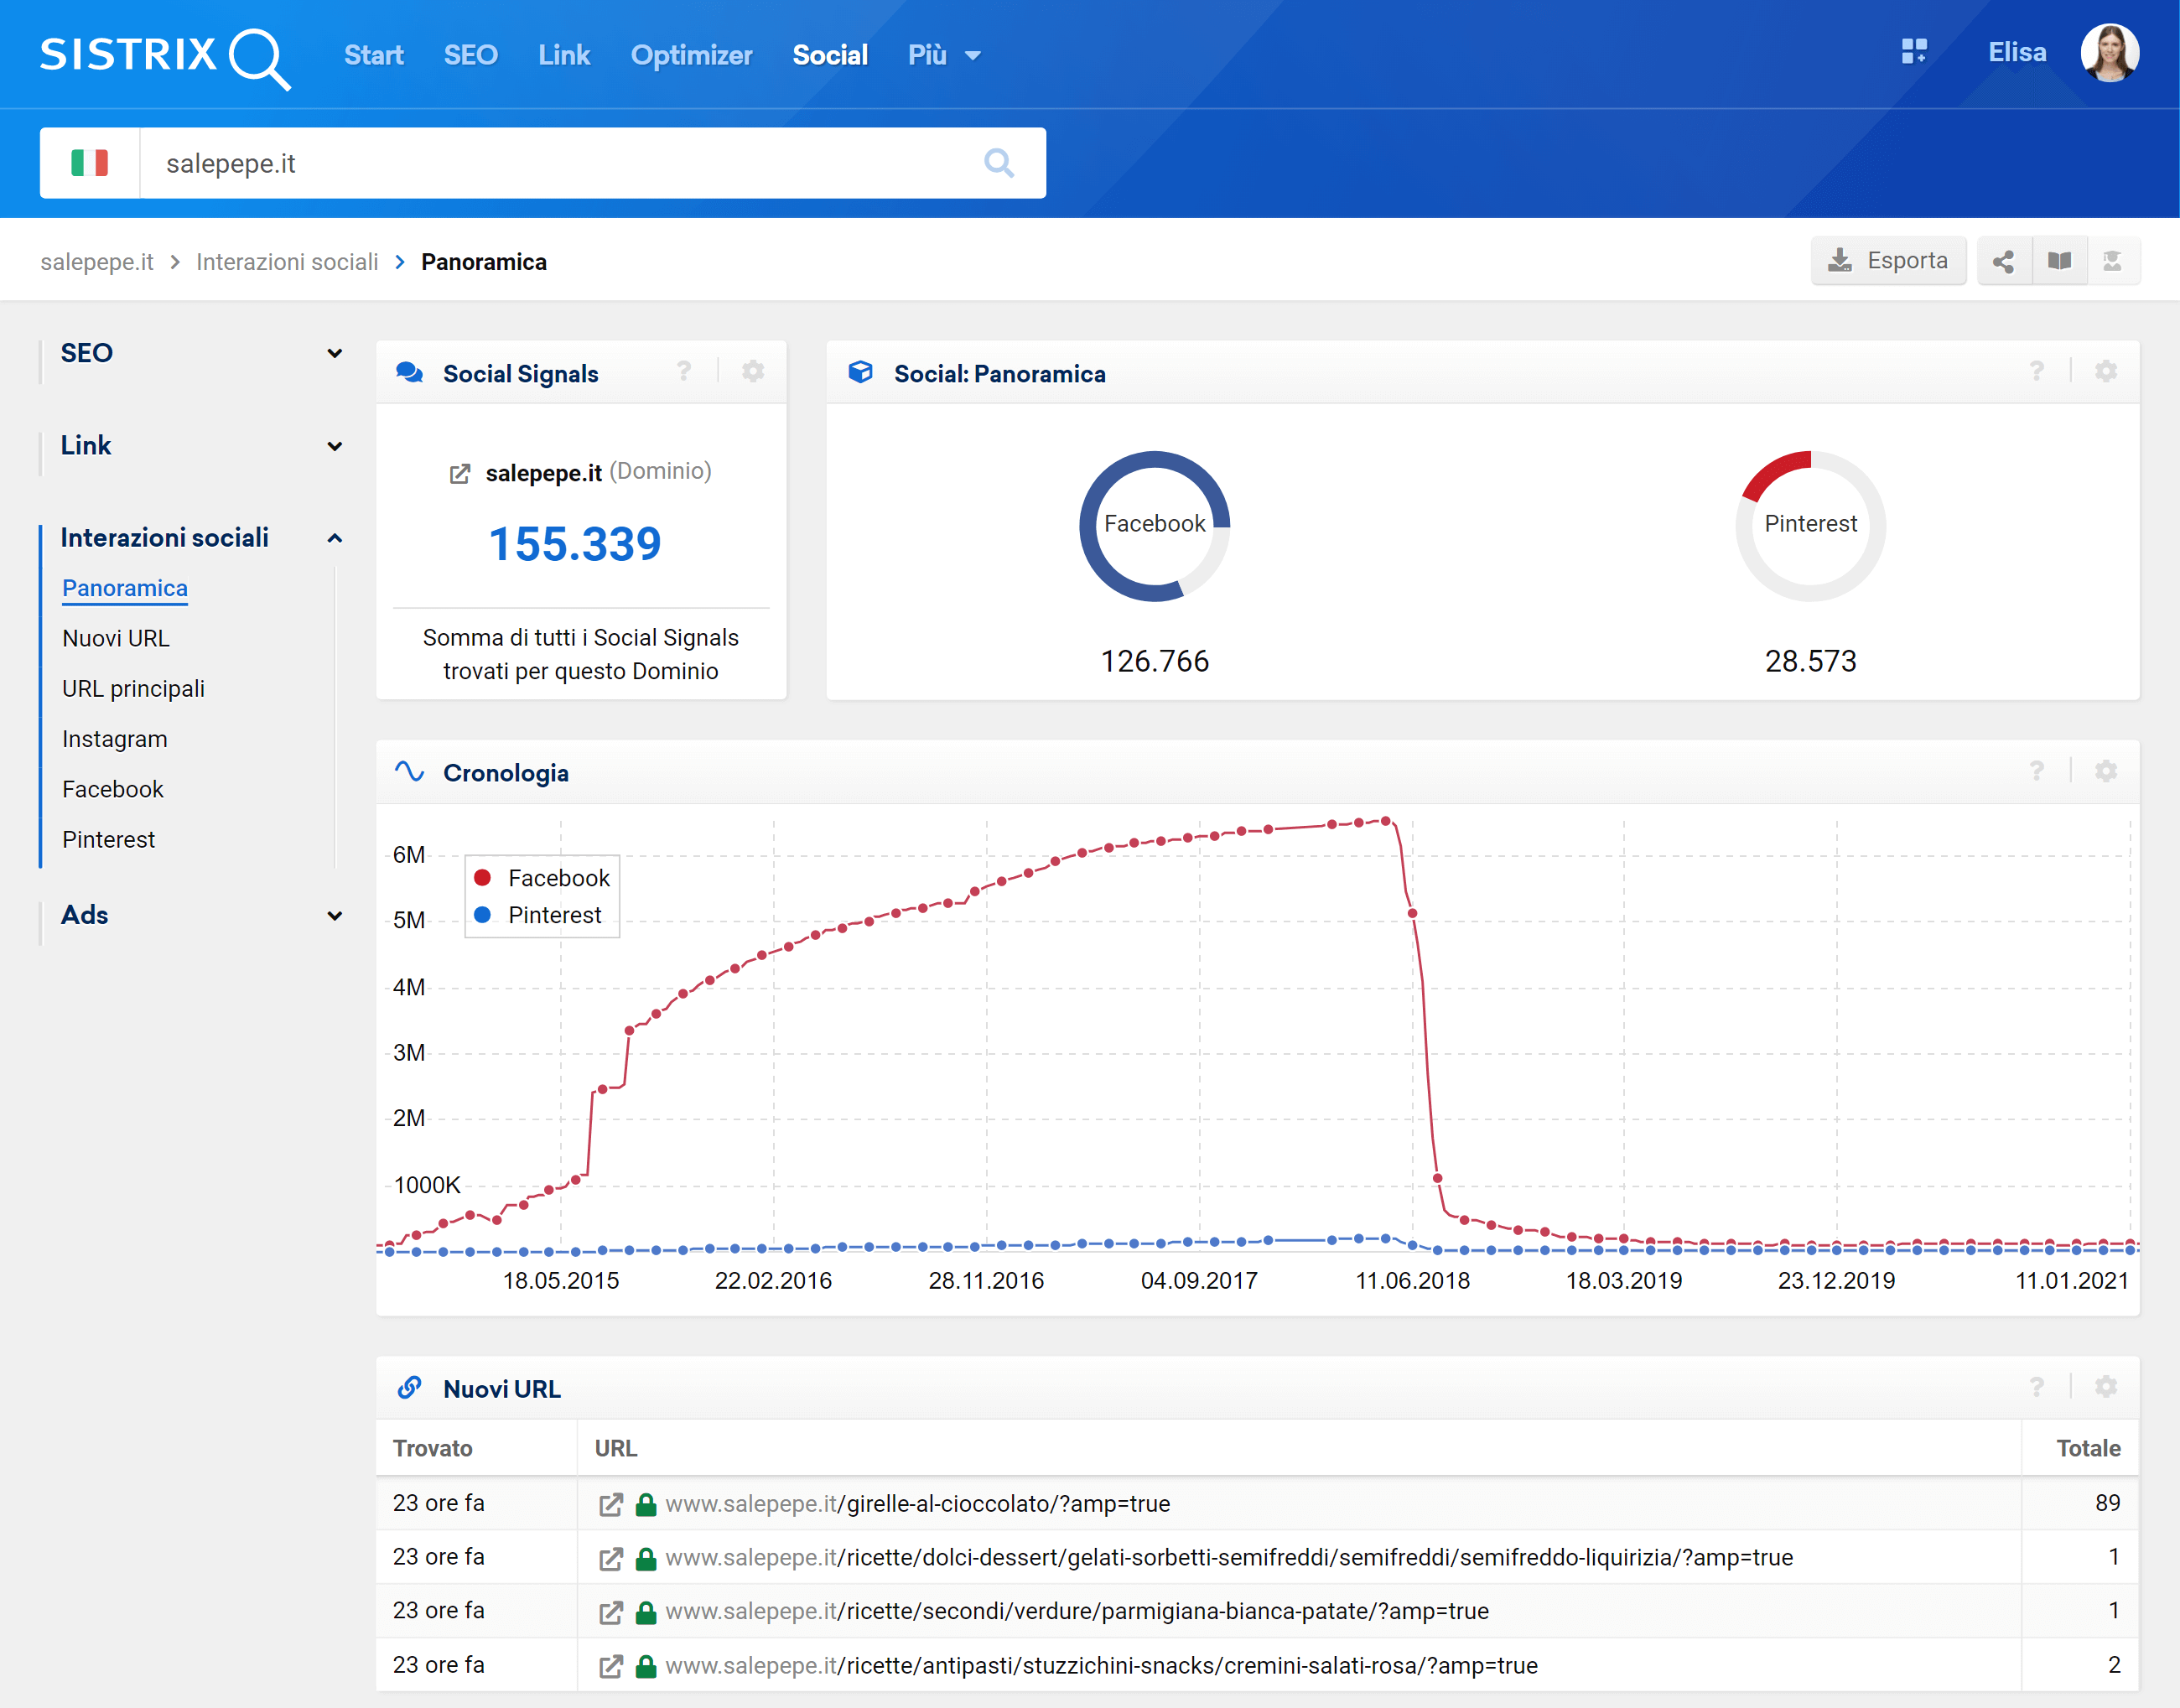Click the share icon in the toolbar
This screenshot has width=2180, height=1708.
click(2003, 262)
